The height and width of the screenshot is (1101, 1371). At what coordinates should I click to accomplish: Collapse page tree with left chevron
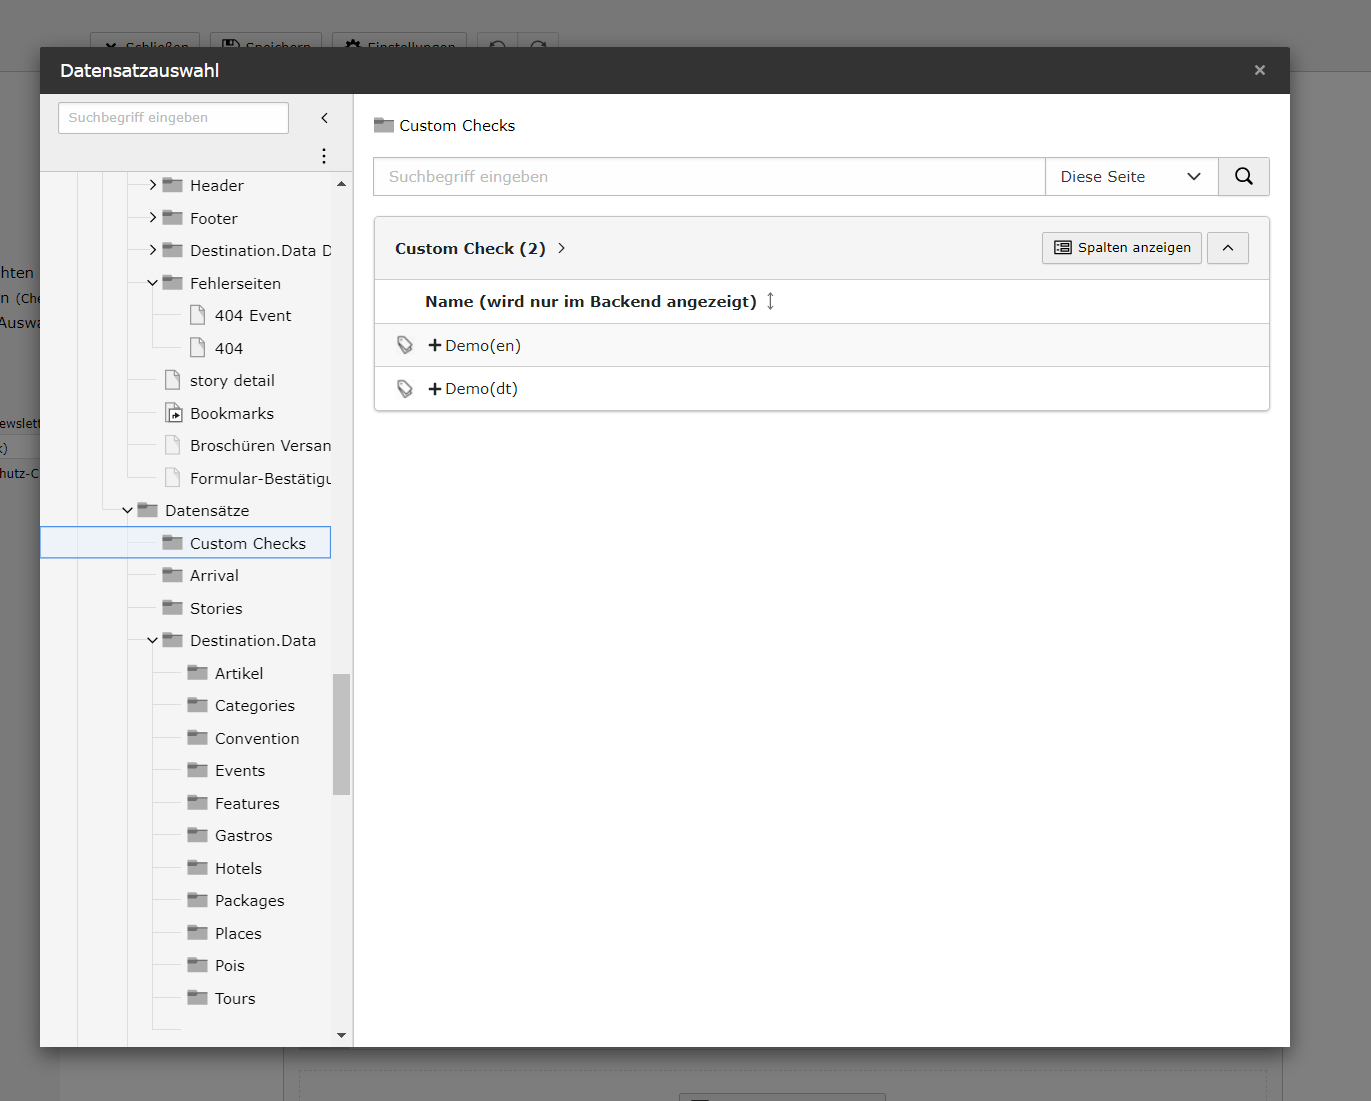pos(324,118)
